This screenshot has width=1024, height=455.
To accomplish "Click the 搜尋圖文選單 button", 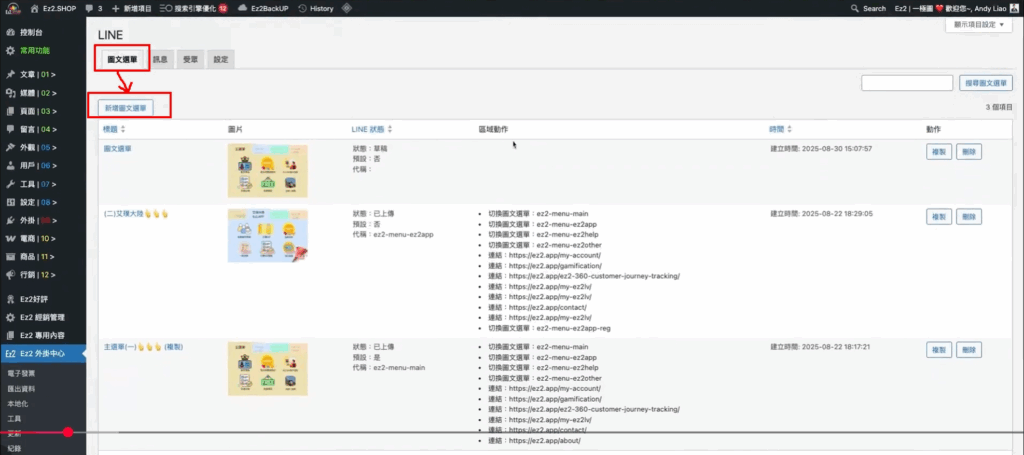I will click(x=985, y=83).
